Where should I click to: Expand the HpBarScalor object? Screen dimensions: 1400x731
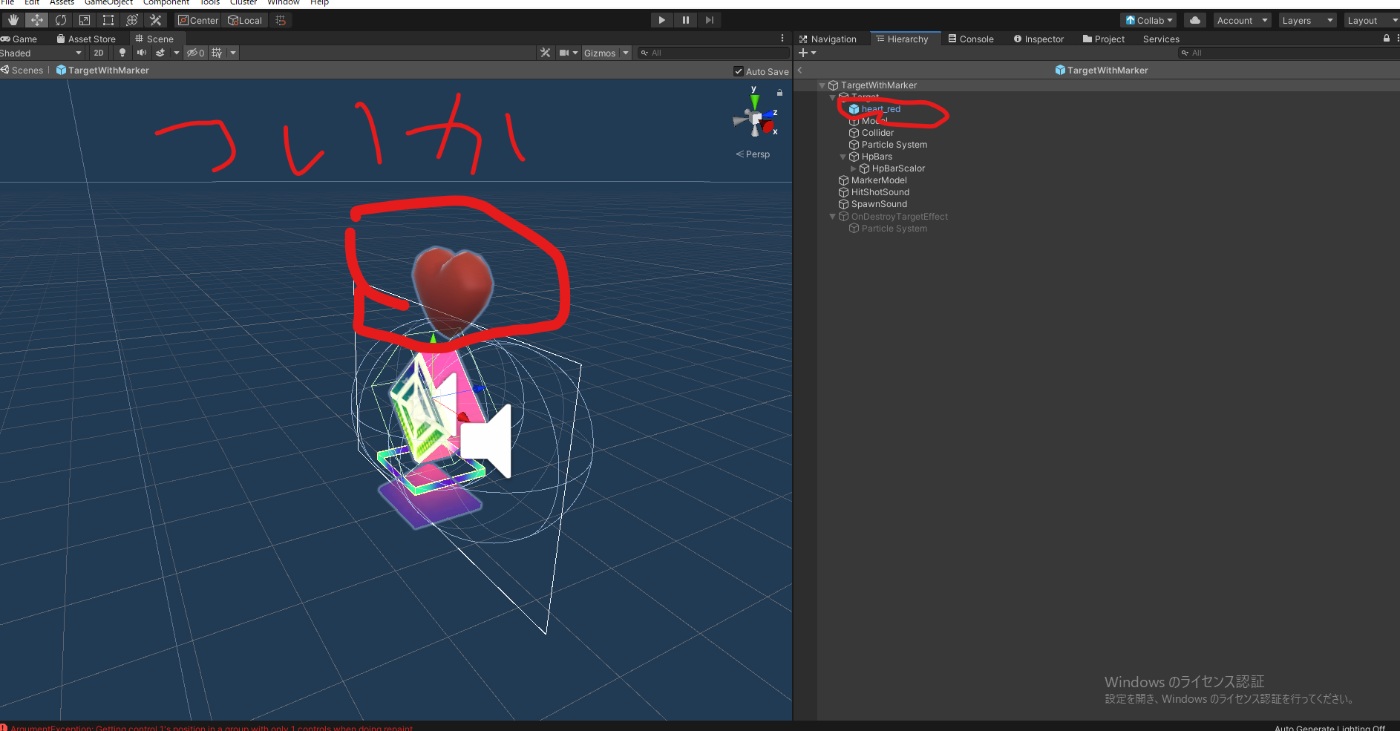click(853, 169)
